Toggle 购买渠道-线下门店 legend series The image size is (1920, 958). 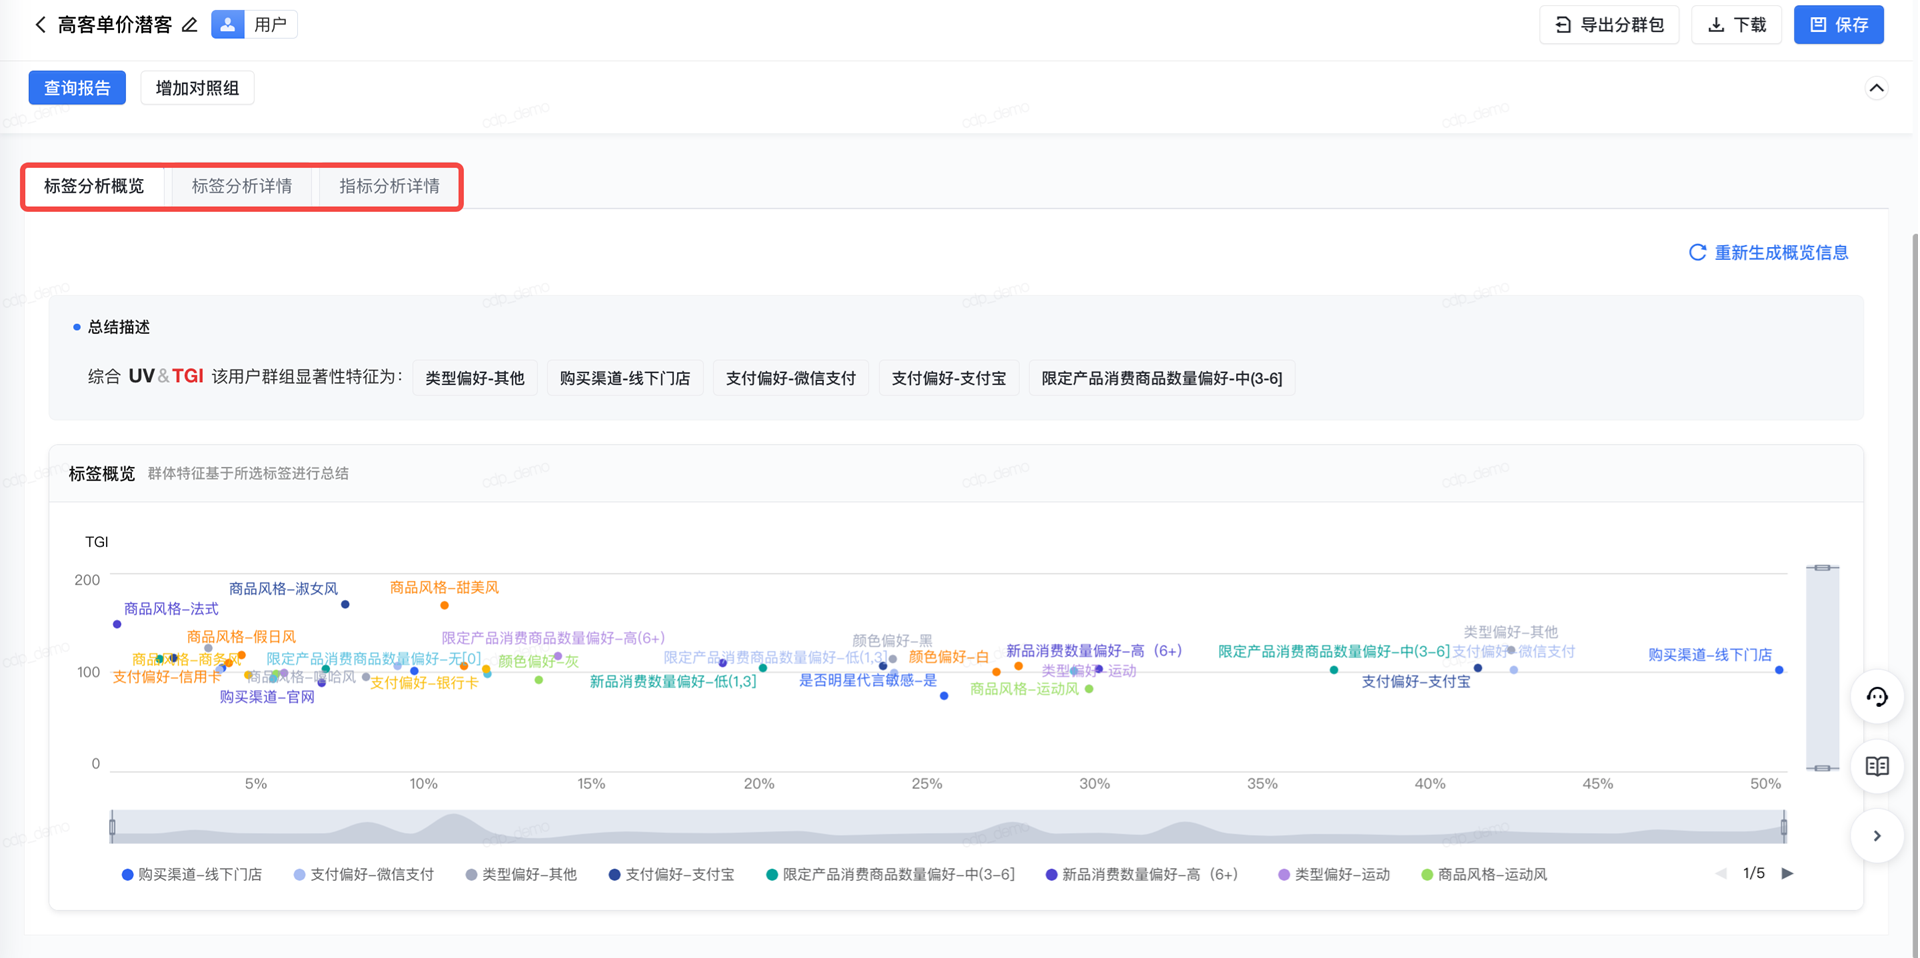tap(191, 874)
